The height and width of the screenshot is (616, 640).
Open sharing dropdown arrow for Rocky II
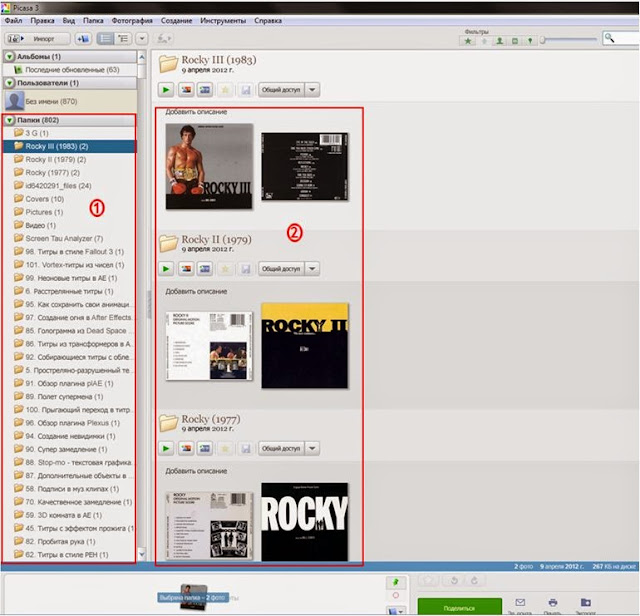pyautogui.click(x=312, y=269)
